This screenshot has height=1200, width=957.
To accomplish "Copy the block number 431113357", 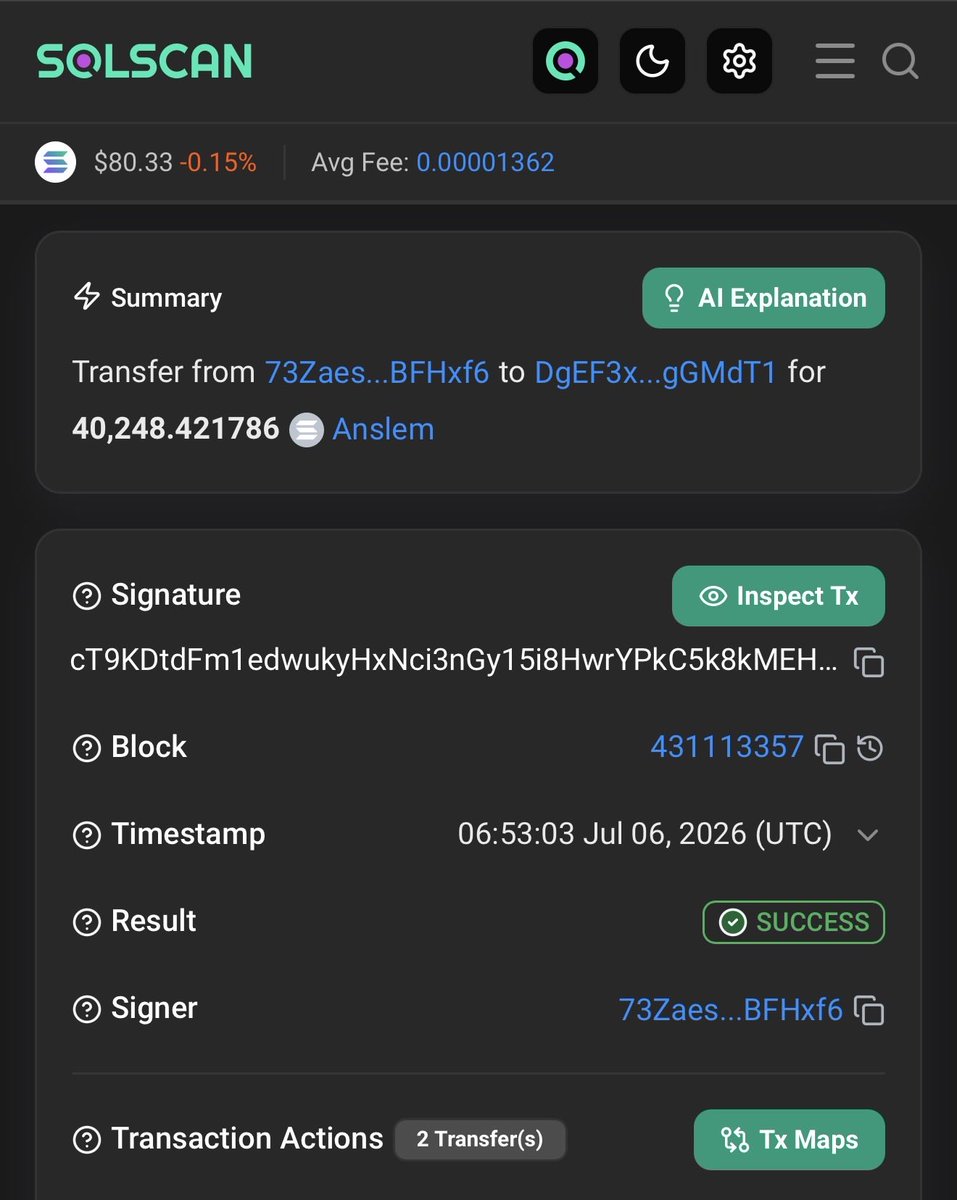I will [830, 748].
